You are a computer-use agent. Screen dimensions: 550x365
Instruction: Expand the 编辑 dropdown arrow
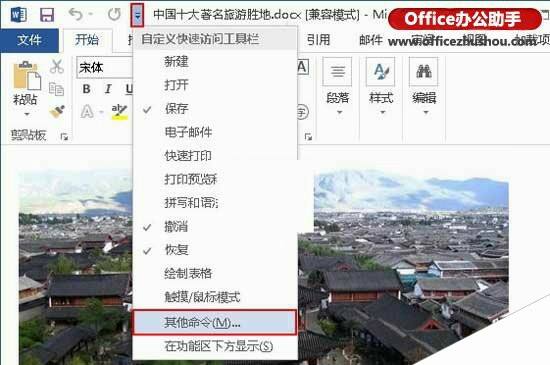coord(426,113)
